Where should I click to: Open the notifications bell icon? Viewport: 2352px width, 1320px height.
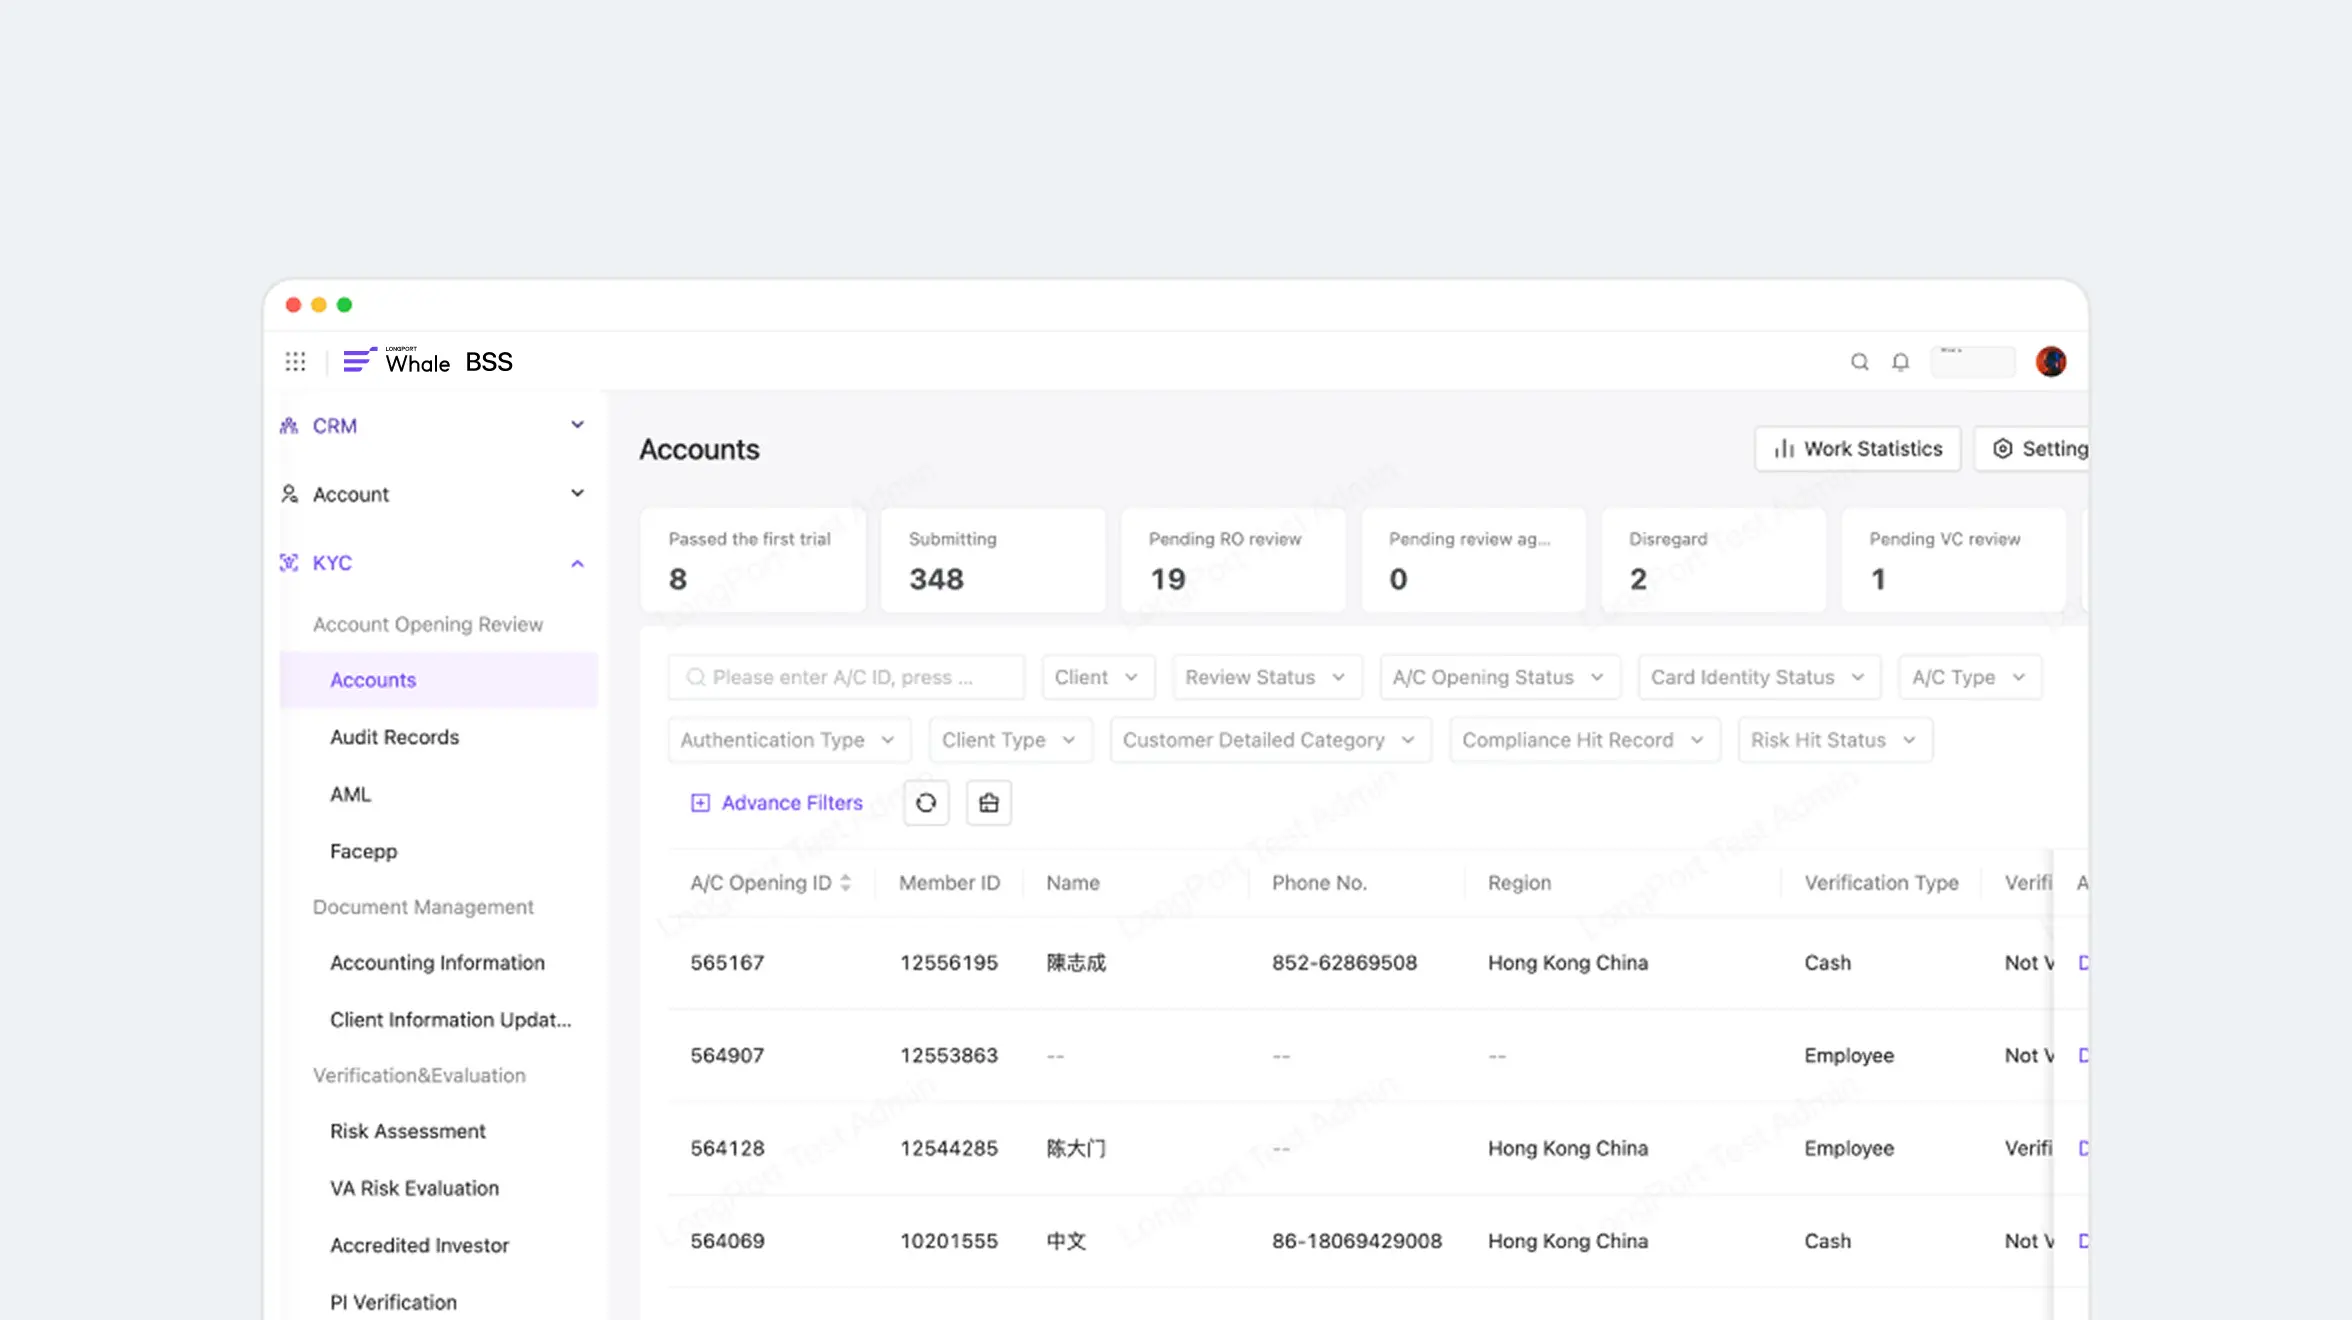[1900, 361]
